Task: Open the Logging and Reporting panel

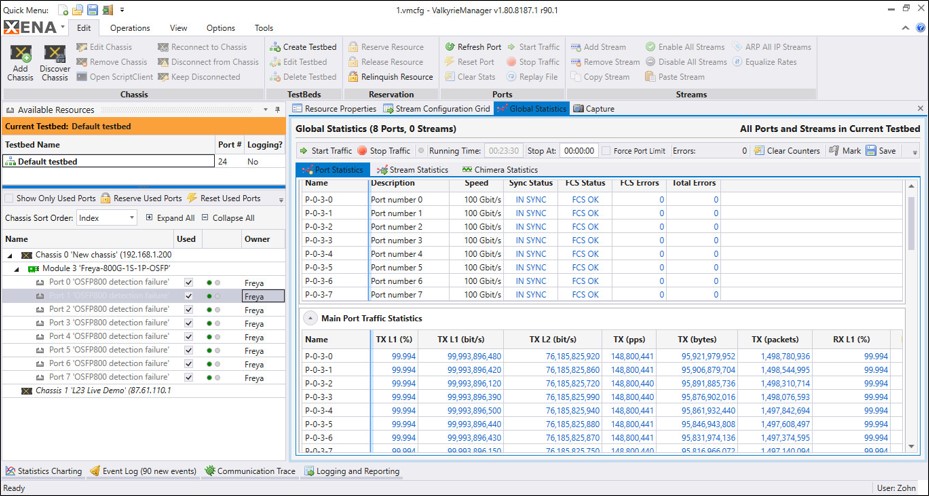Action: click(352, 471)
